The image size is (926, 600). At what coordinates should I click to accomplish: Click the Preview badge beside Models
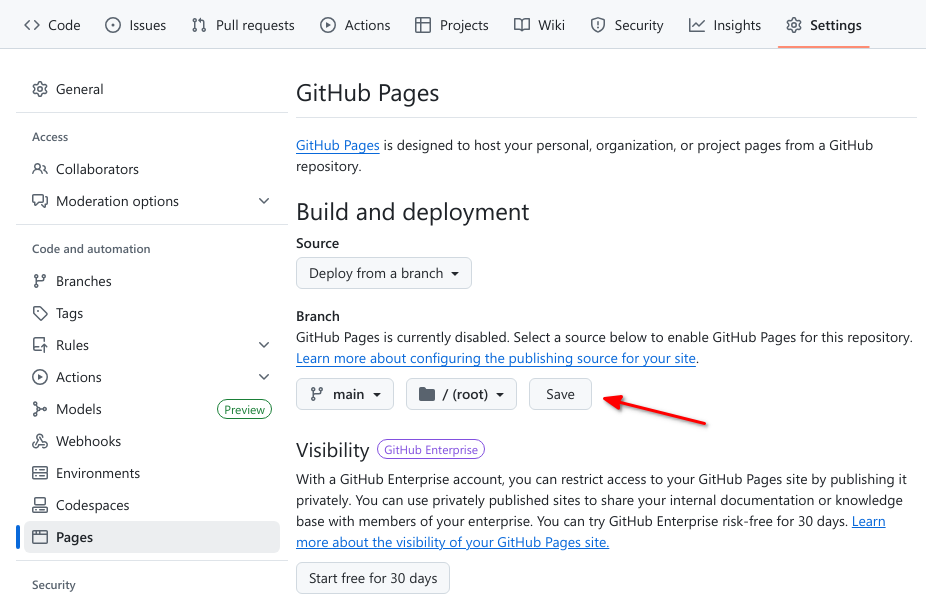point(244,409)
